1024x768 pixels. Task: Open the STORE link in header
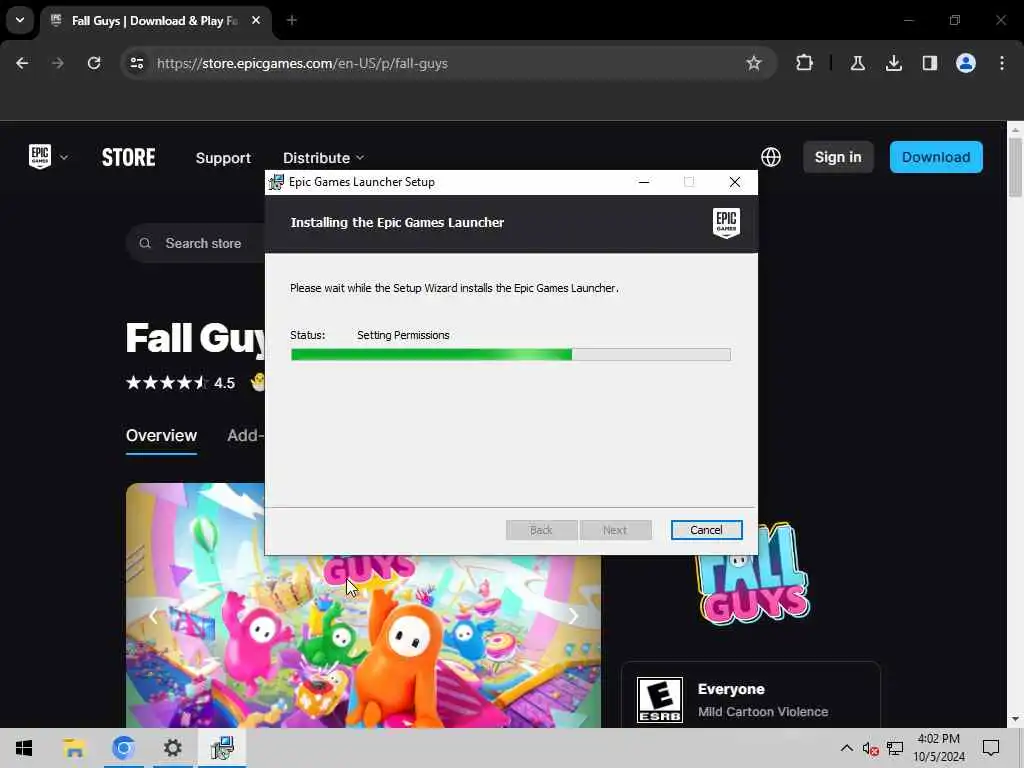(x=129, y=157)
